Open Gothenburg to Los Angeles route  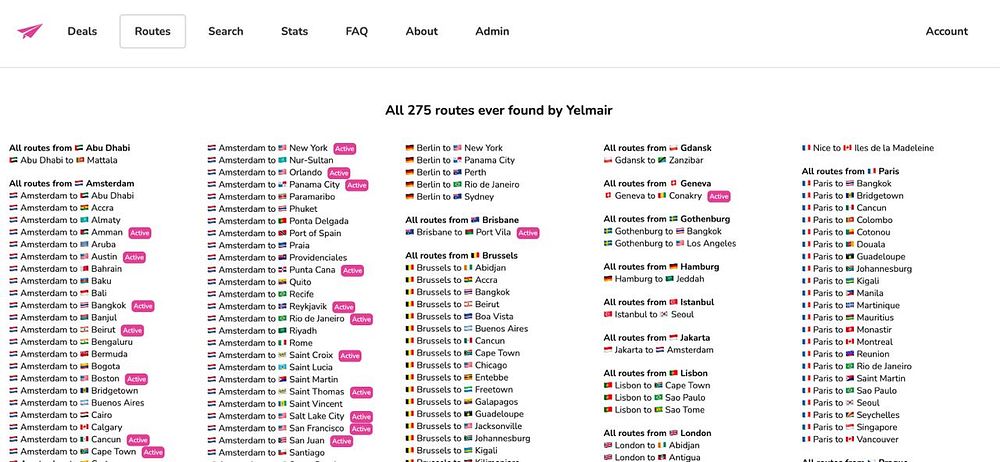click(x=670, y=244)
